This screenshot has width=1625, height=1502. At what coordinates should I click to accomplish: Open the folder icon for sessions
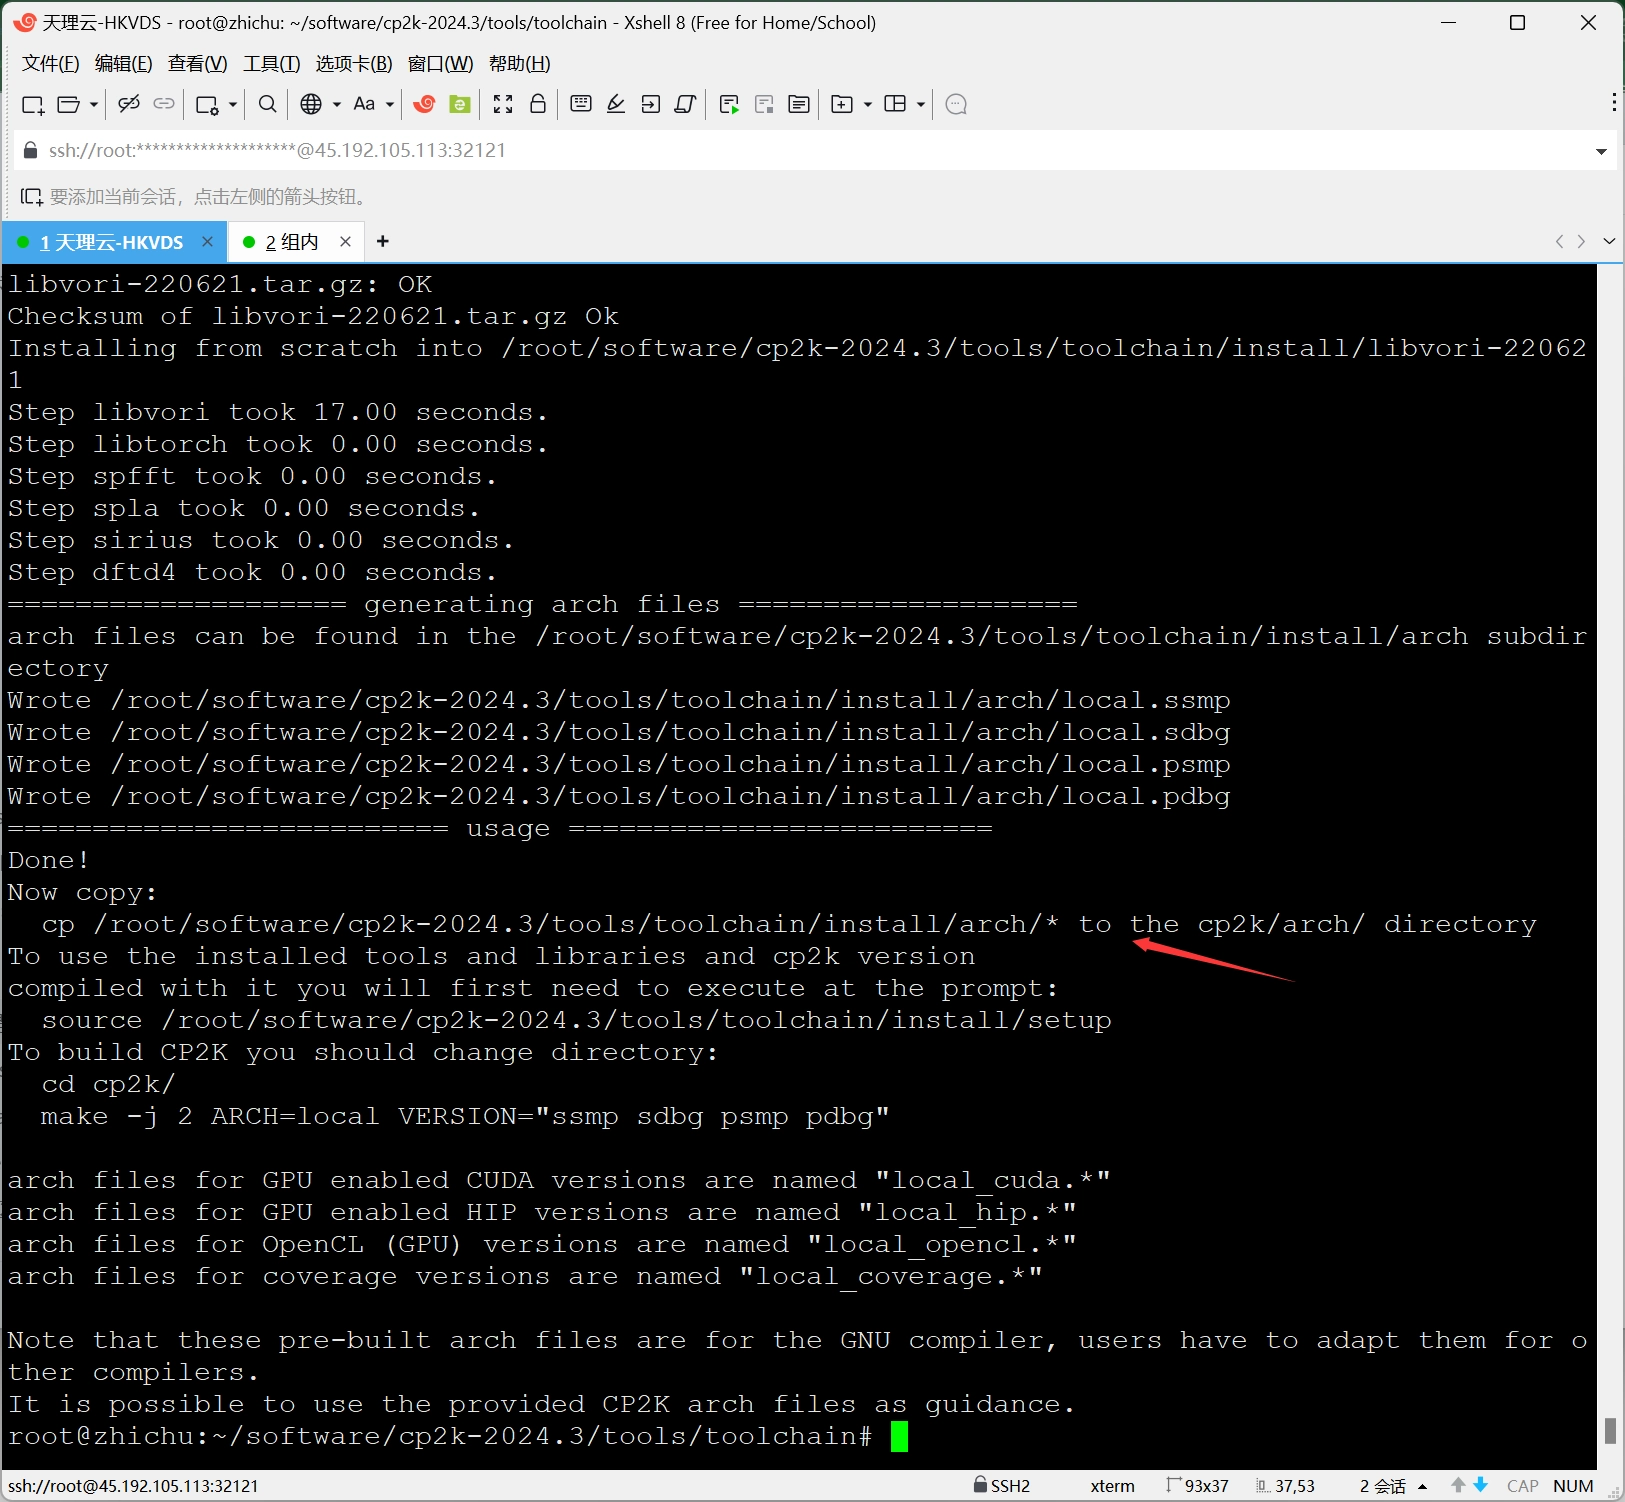69,104
